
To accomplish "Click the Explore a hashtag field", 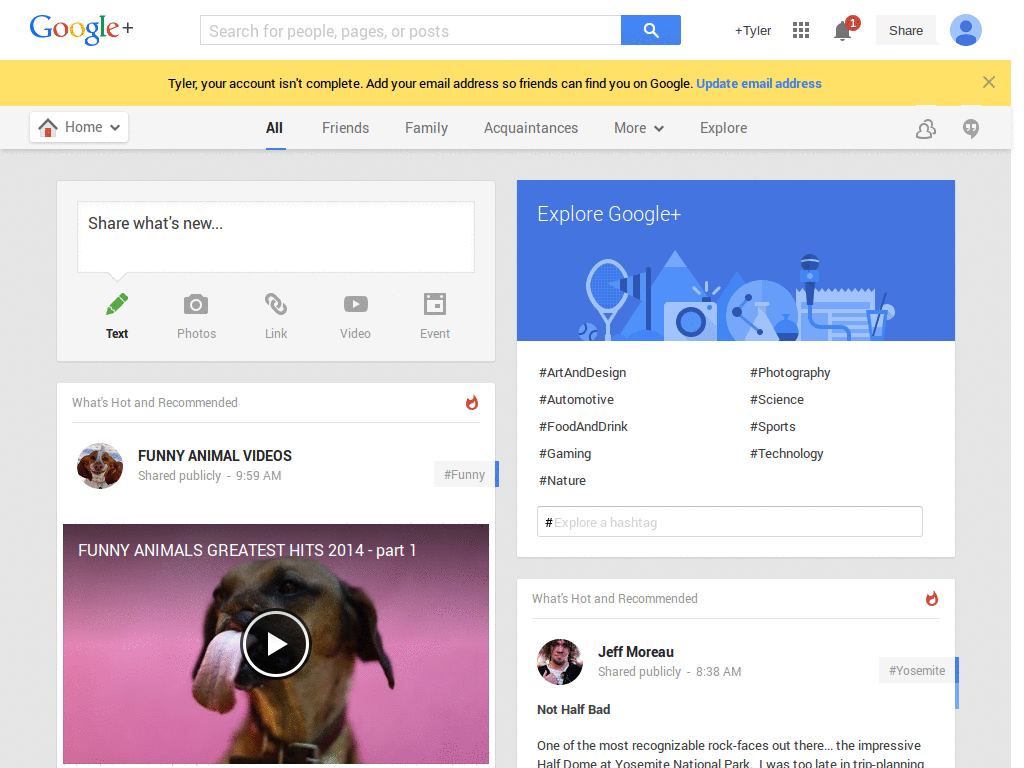I will coord(729,522).
